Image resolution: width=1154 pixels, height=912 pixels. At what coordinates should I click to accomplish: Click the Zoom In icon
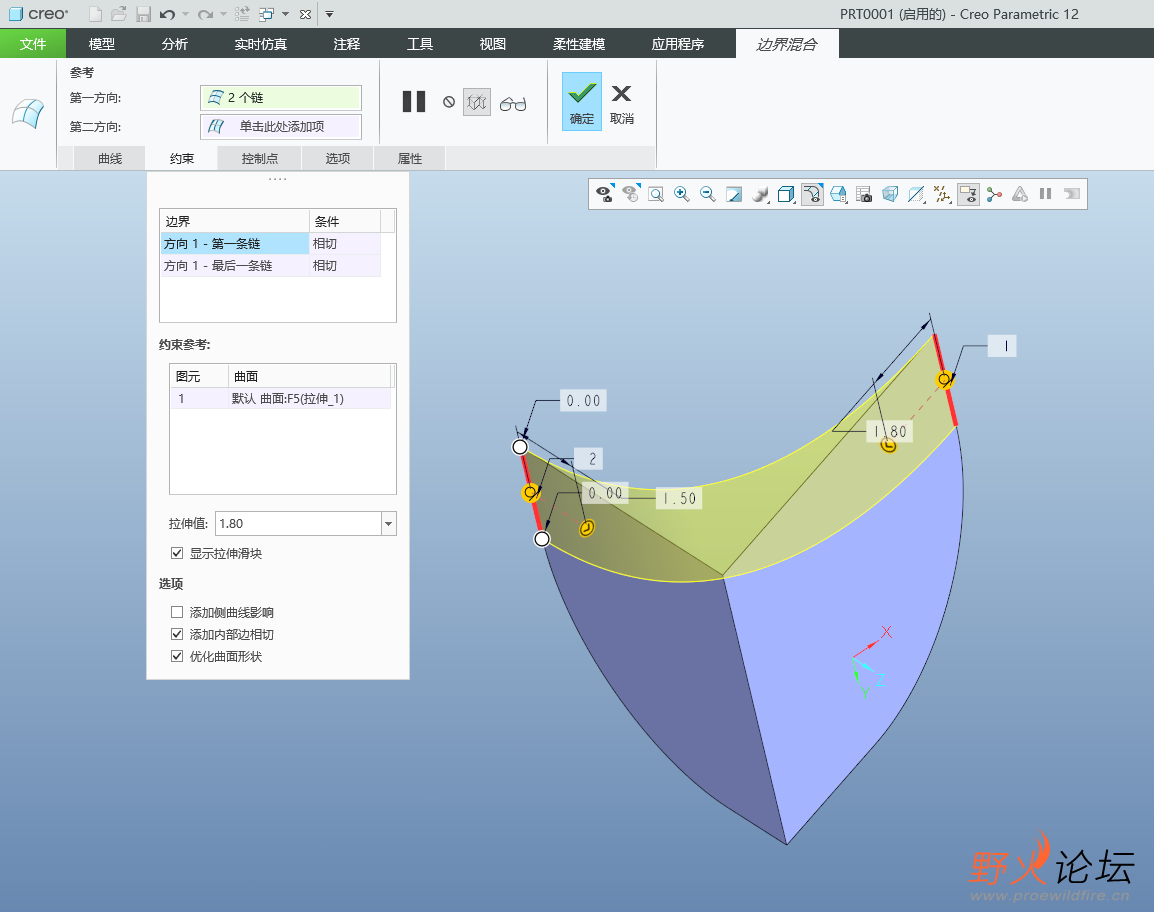click(x=682, y=194)
